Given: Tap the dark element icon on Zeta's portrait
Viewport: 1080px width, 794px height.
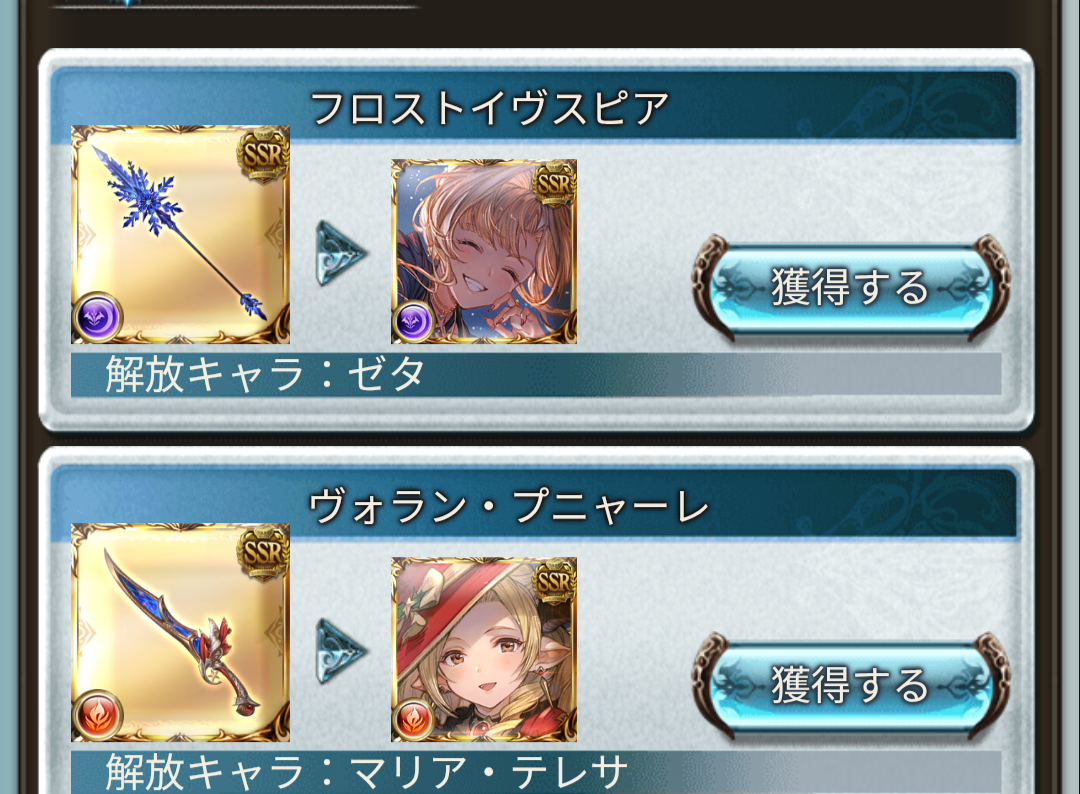Looking at the screenshot, I should (x=413, y=322).
